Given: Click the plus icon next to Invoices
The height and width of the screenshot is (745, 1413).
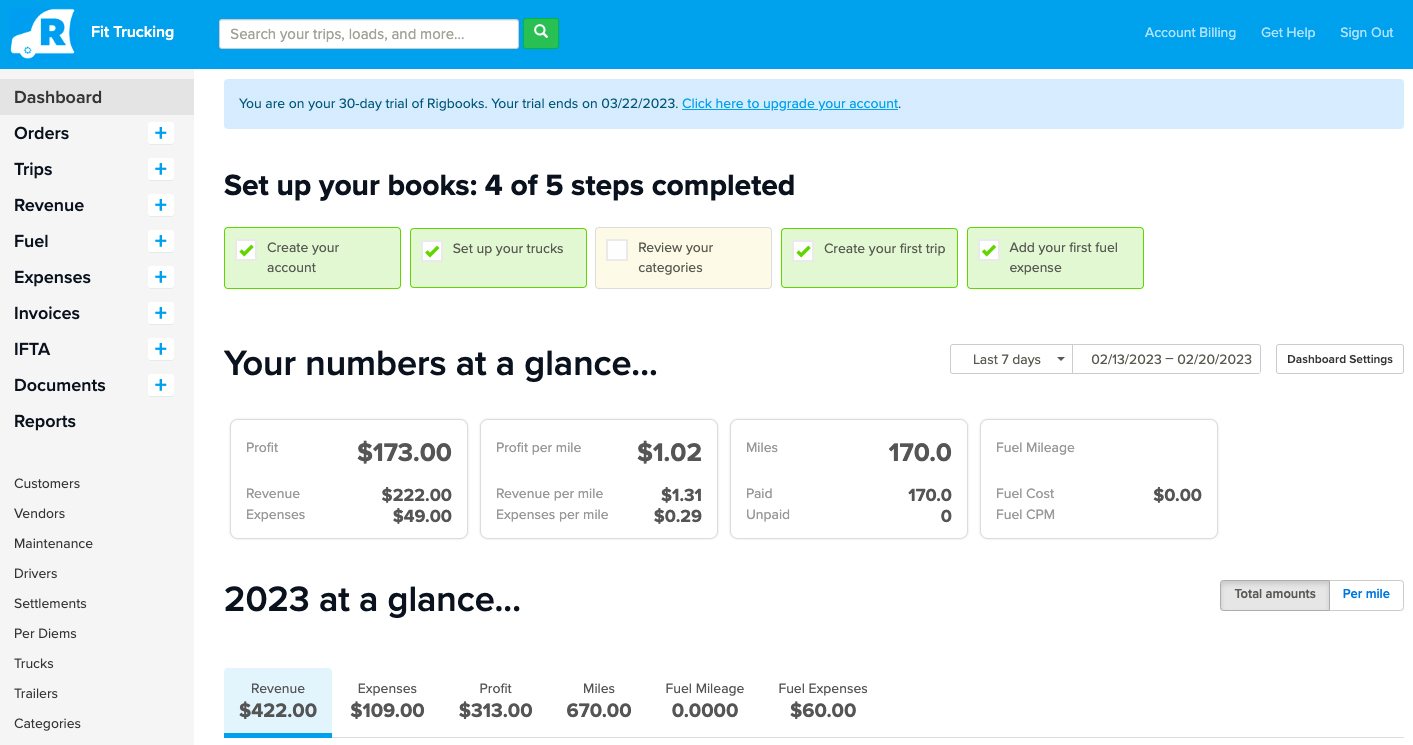Looking at the screenshot, I should 160,313.
